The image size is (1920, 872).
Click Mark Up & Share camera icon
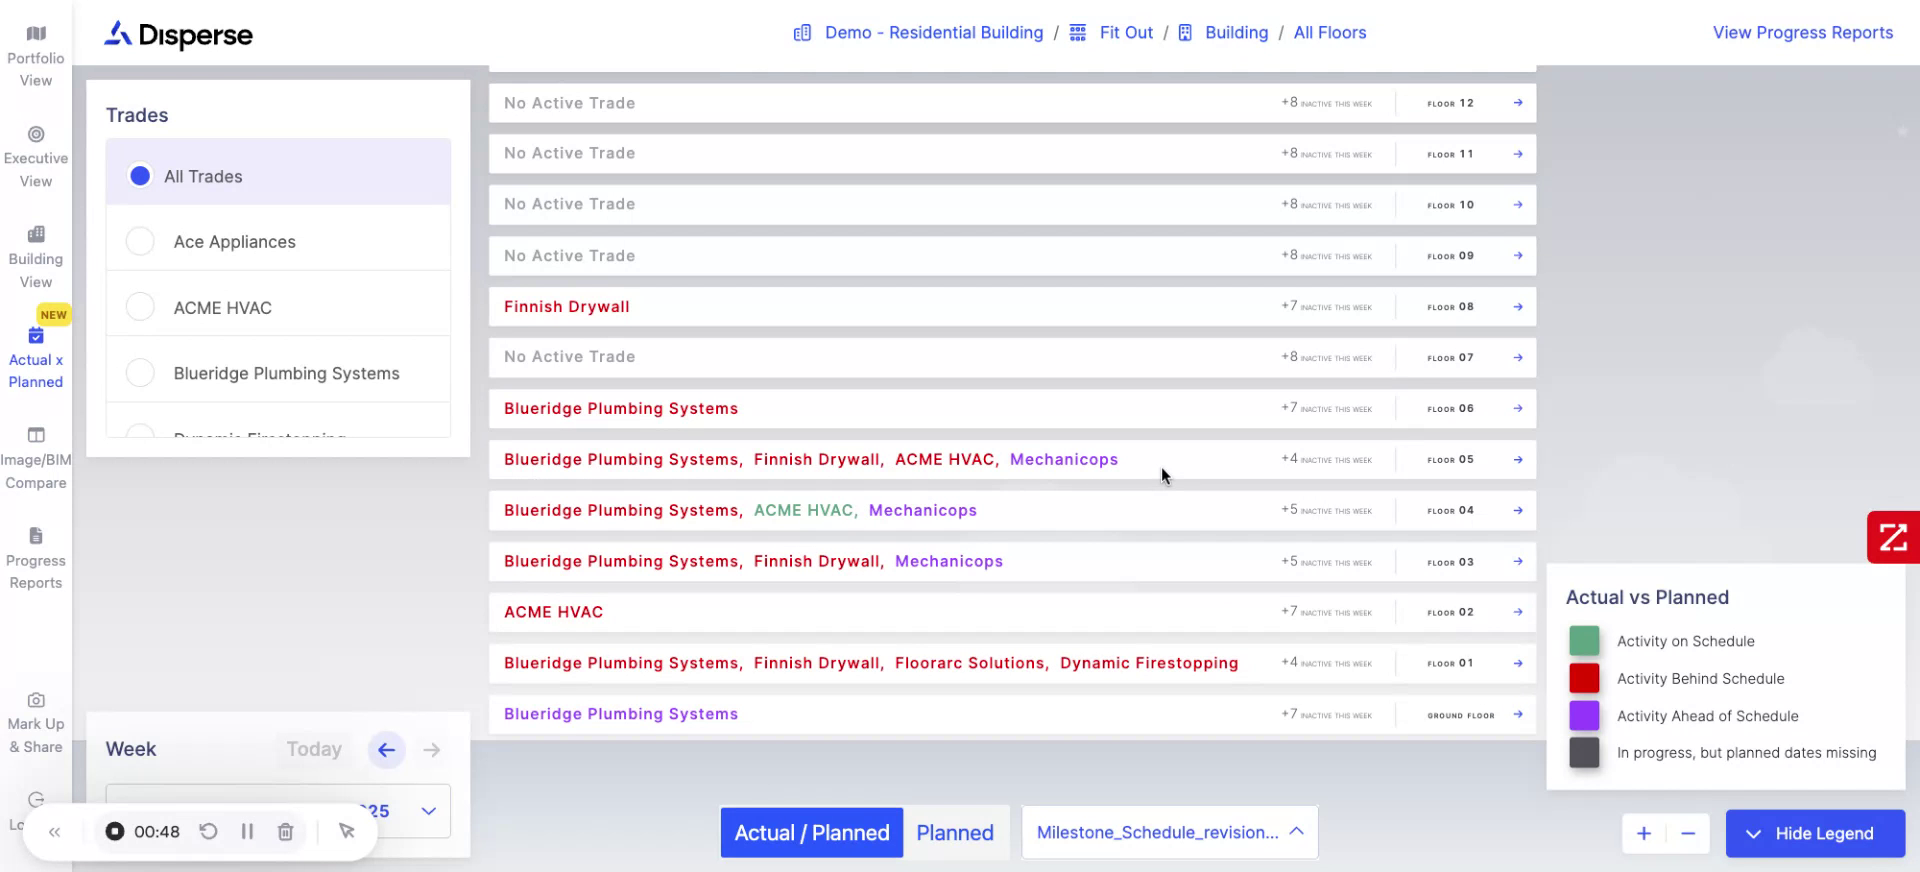tap(36, 700)
